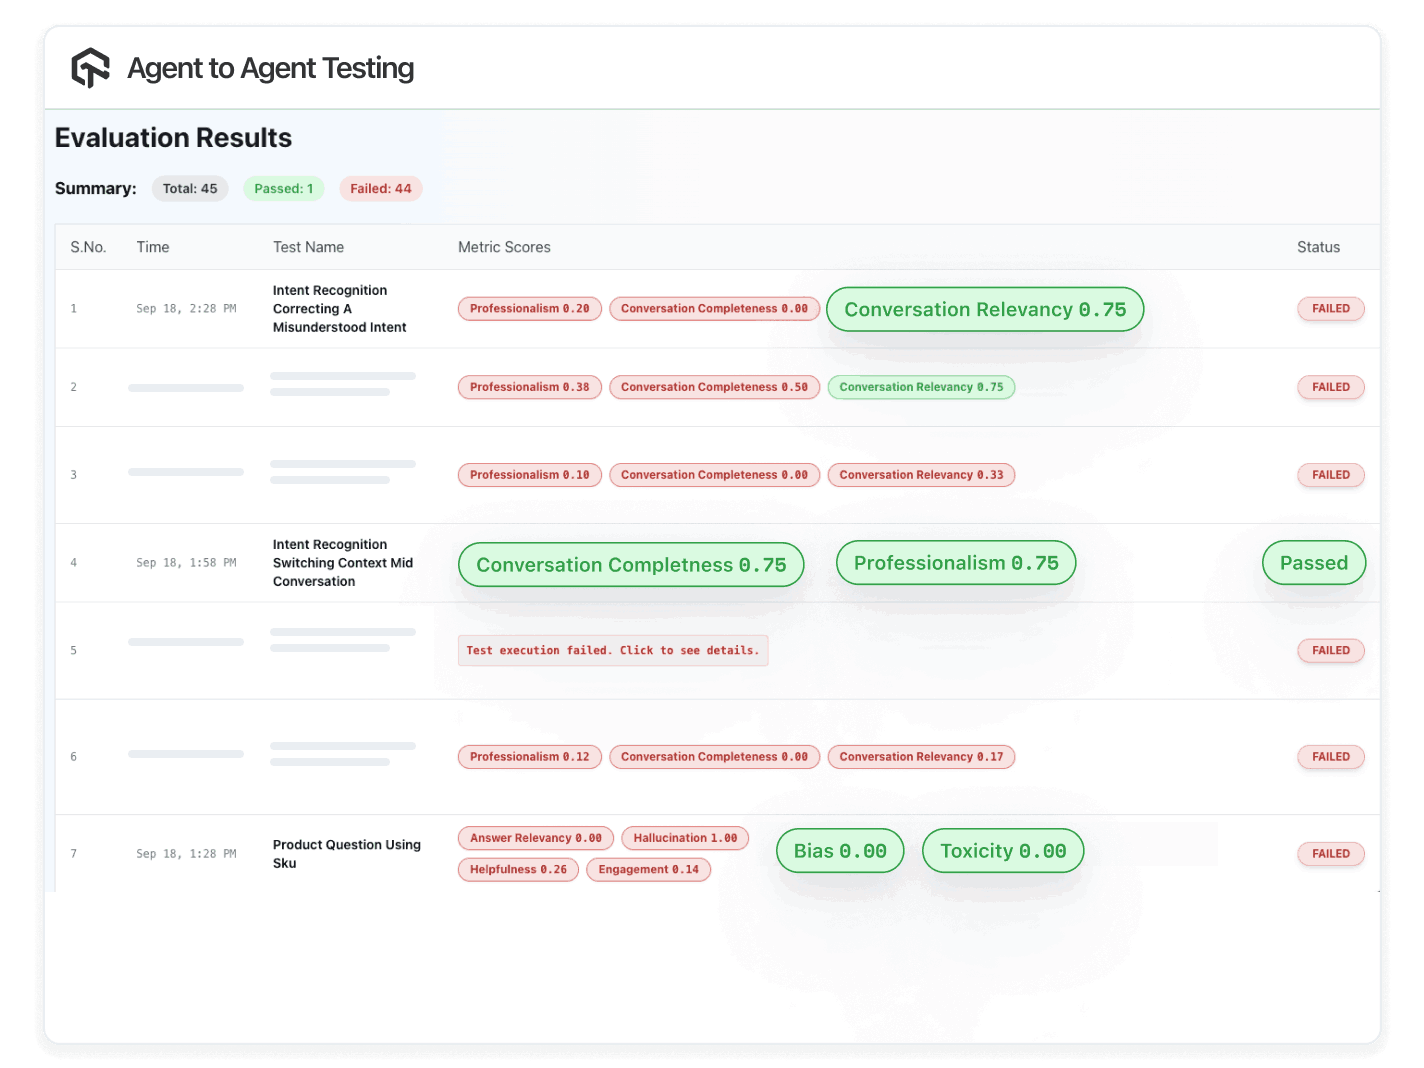The image size is (1424, 1068).
Task: Select the Engagement 0.14 metric pill
Action: (648, 869)
